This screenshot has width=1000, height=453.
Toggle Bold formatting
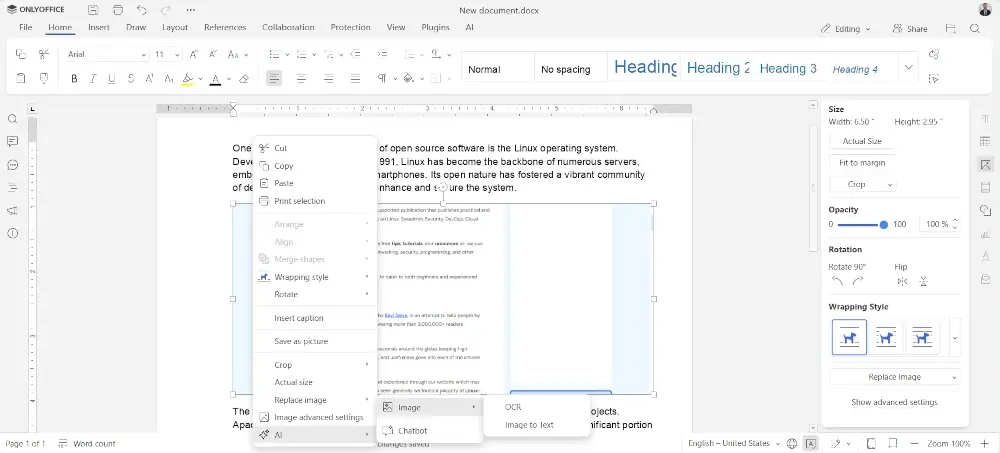point(74,78)
